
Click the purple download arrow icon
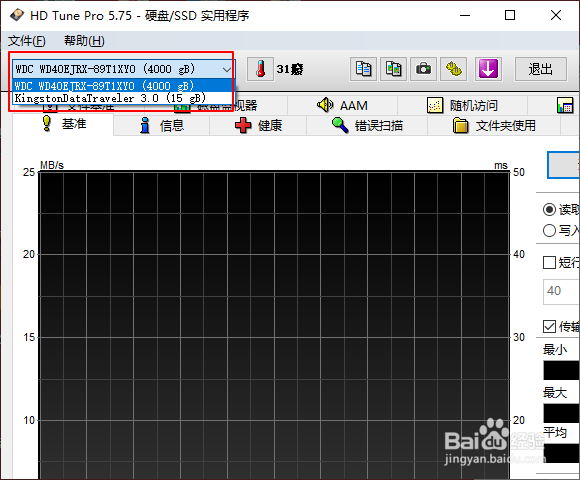tap(488, 69)
